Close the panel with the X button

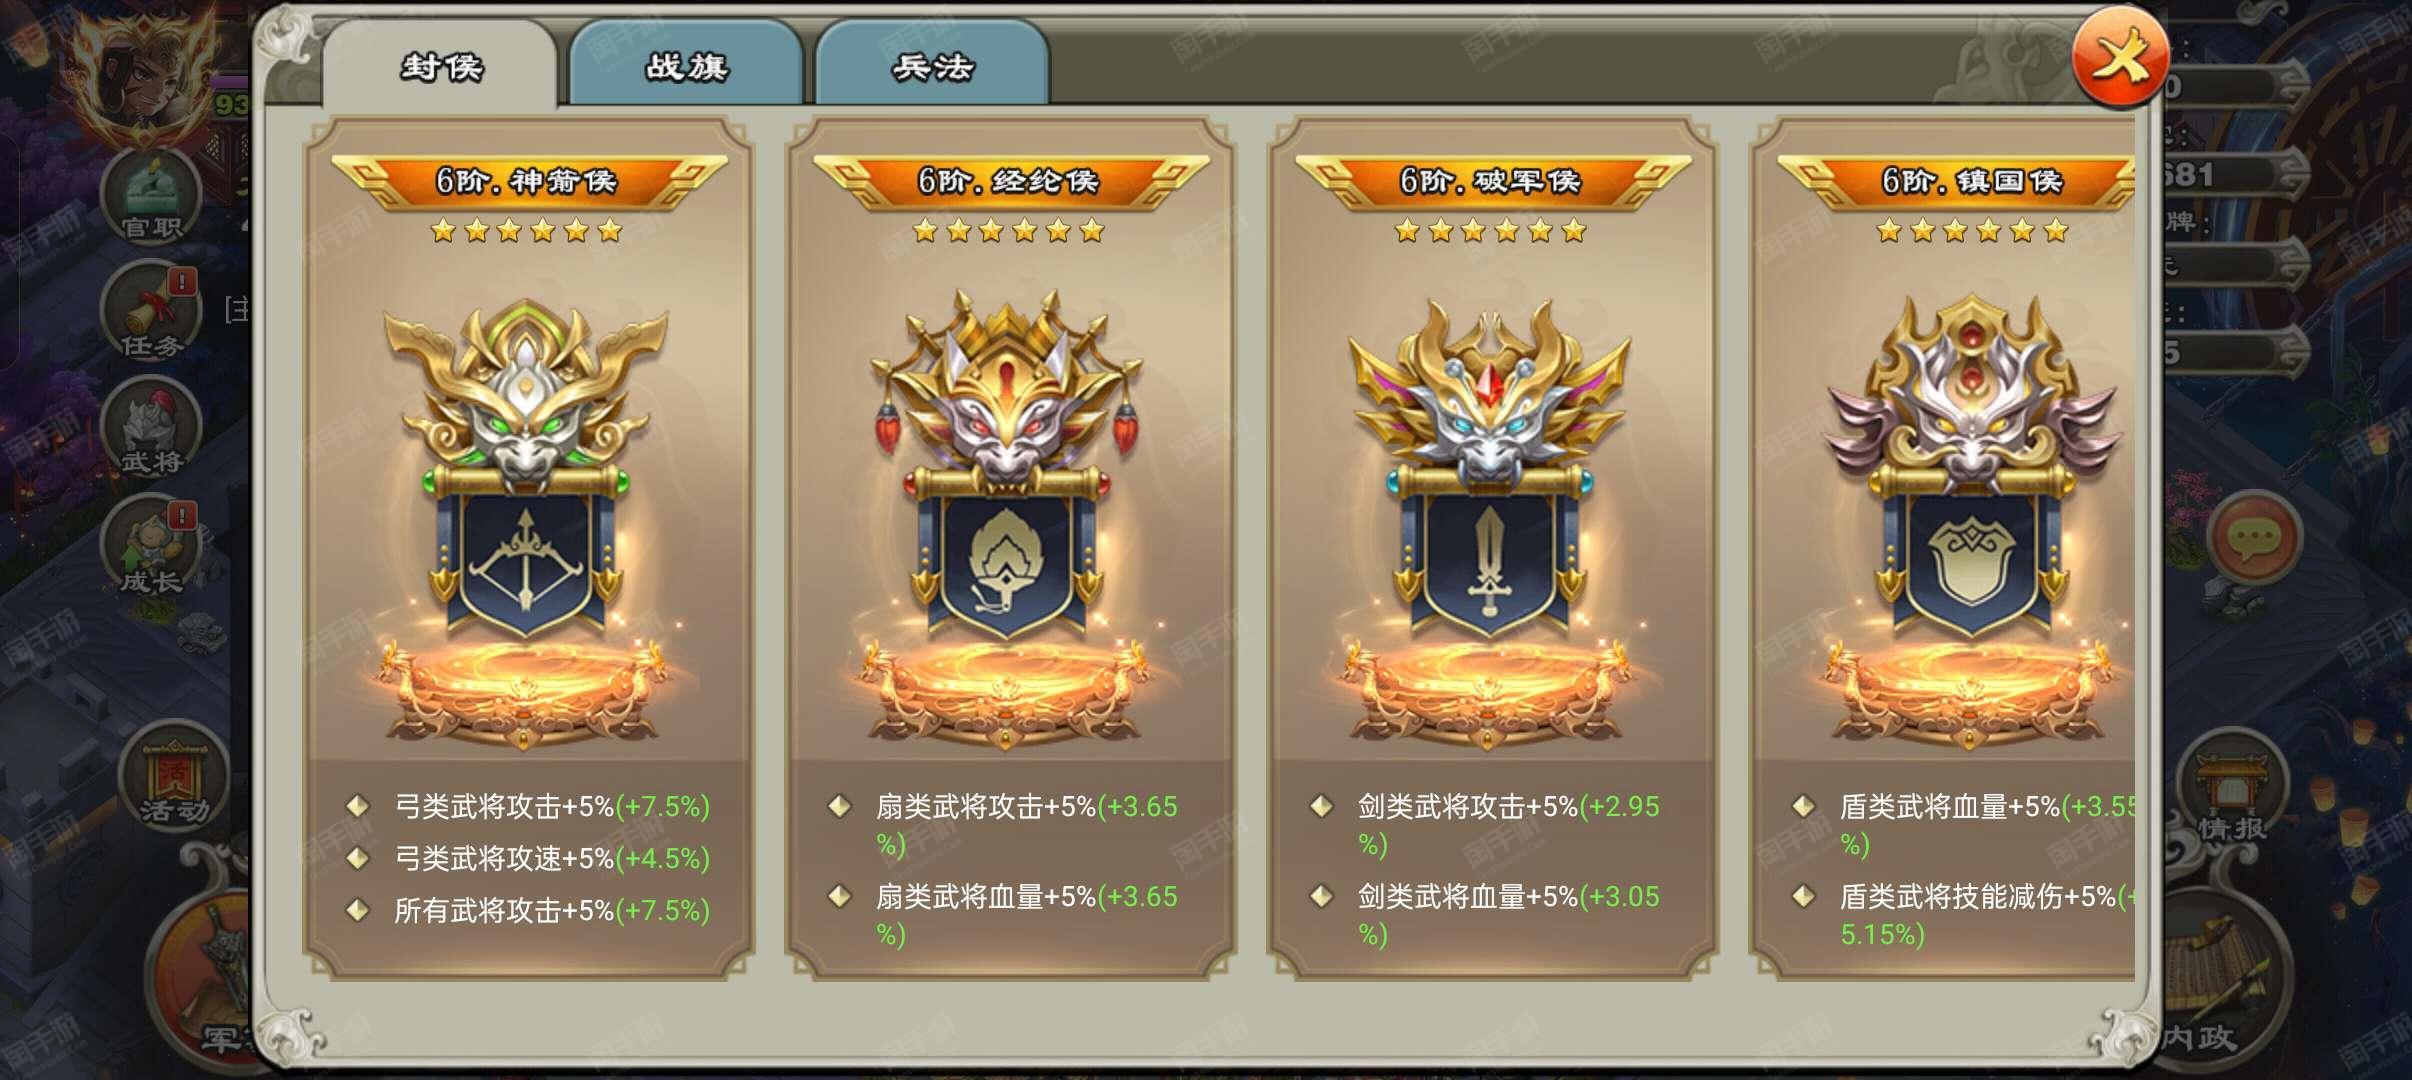(2120, 58)
